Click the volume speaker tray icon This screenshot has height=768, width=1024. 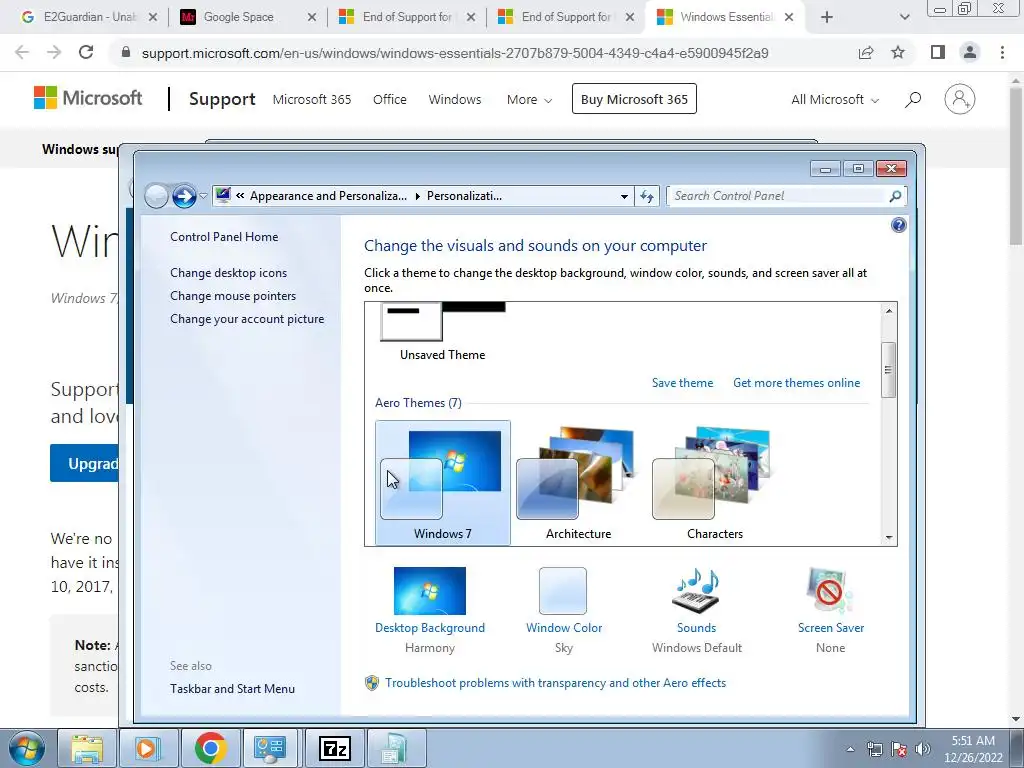[x=922, y=749]
